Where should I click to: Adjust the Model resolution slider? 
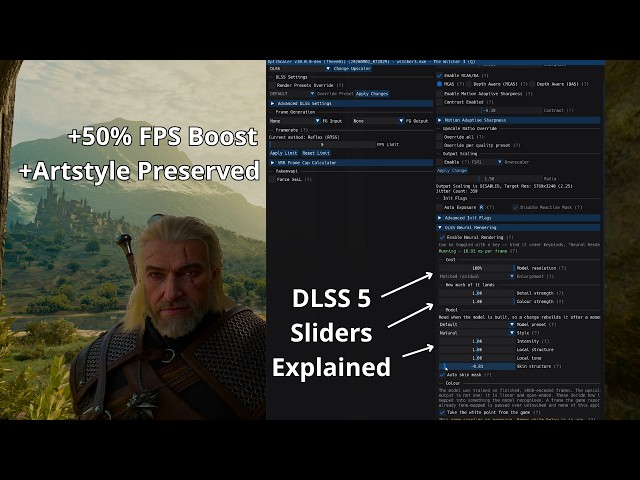pyautogui.click(x=477, y=268)
